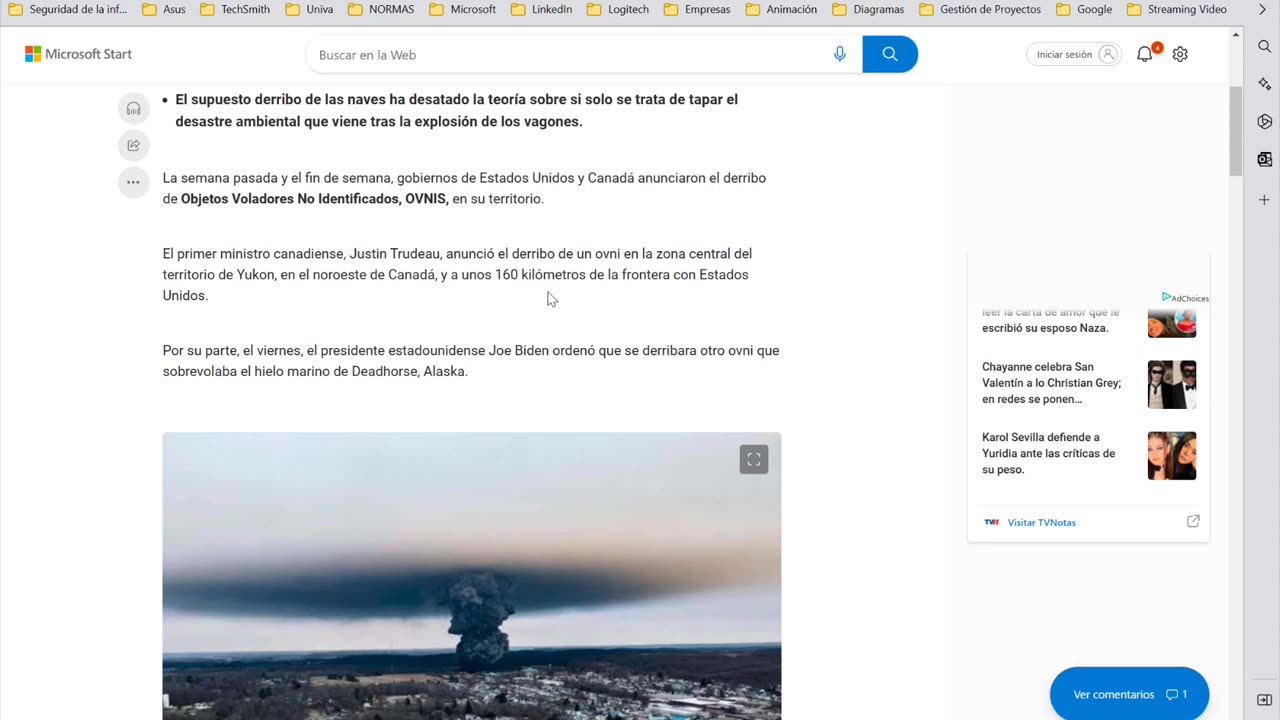This screenshot has height=720, width=1280.
Task: Open the Gestión de Proyectos bookmarks folder
Action: pos(980,9)
